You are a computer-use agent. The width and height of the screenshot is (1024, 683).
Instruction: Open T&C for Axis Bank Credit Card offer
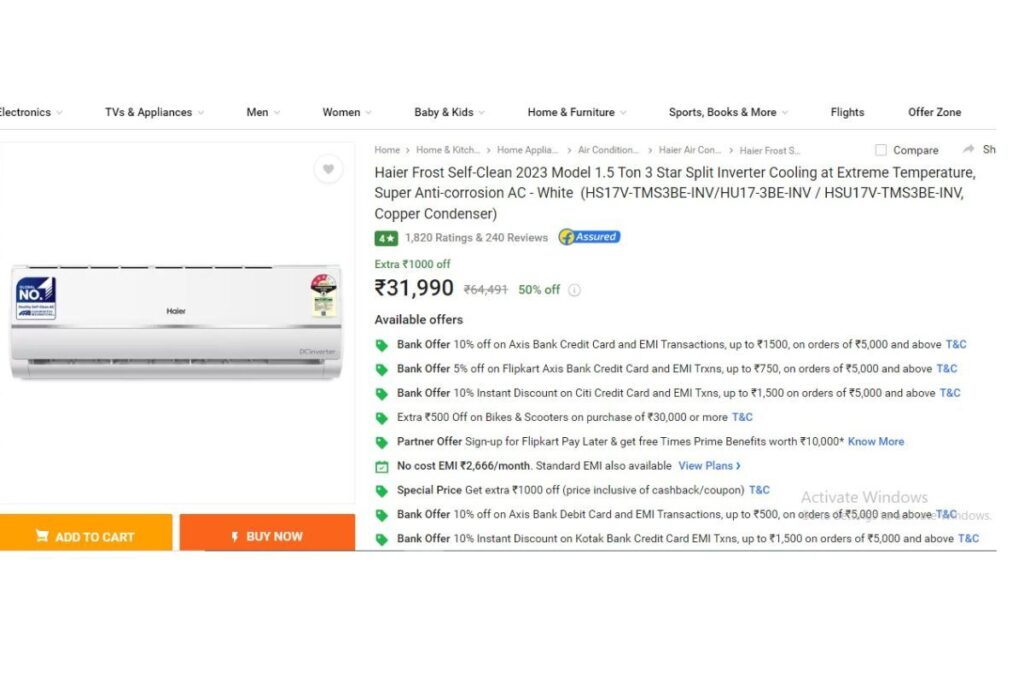tap(956, 345)
